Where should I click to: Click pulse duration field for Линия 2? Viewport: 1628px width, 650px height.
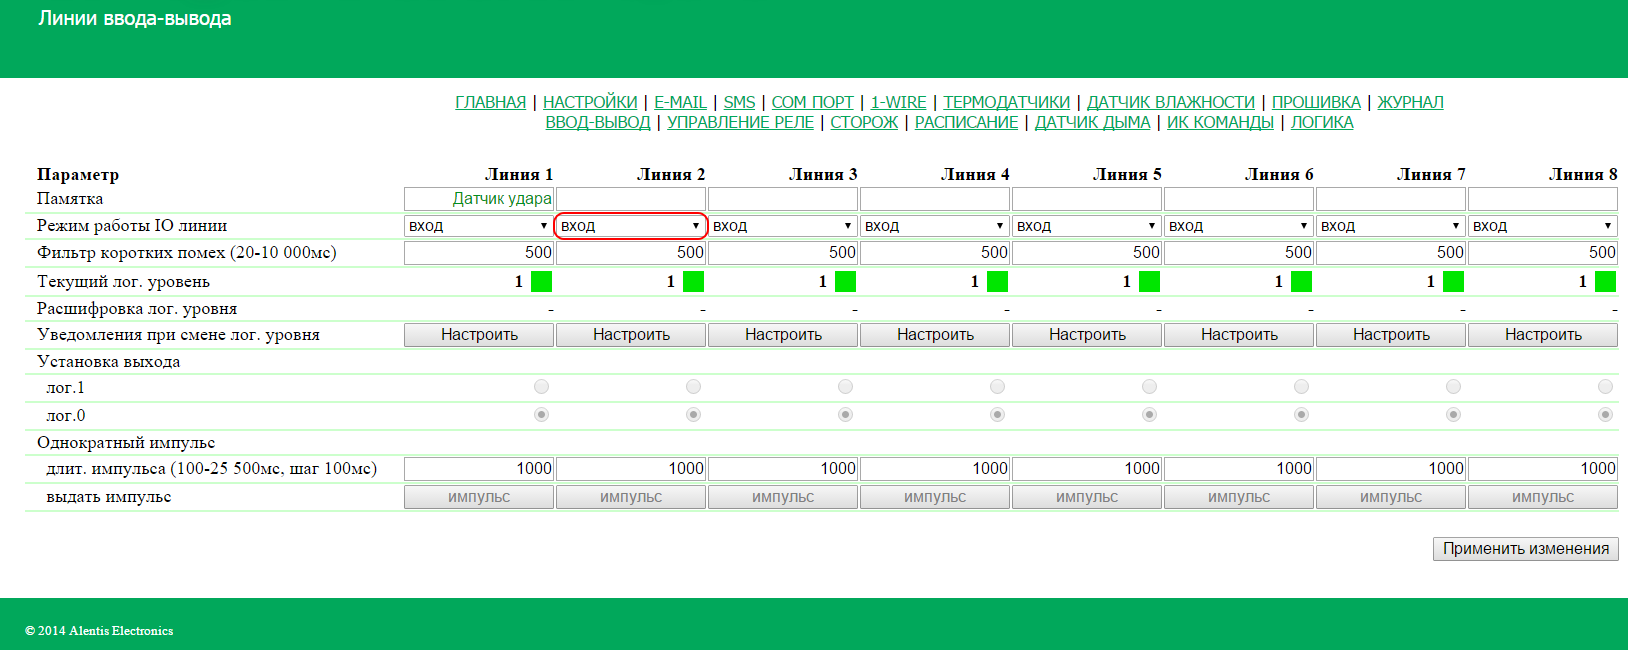(631, 468)
